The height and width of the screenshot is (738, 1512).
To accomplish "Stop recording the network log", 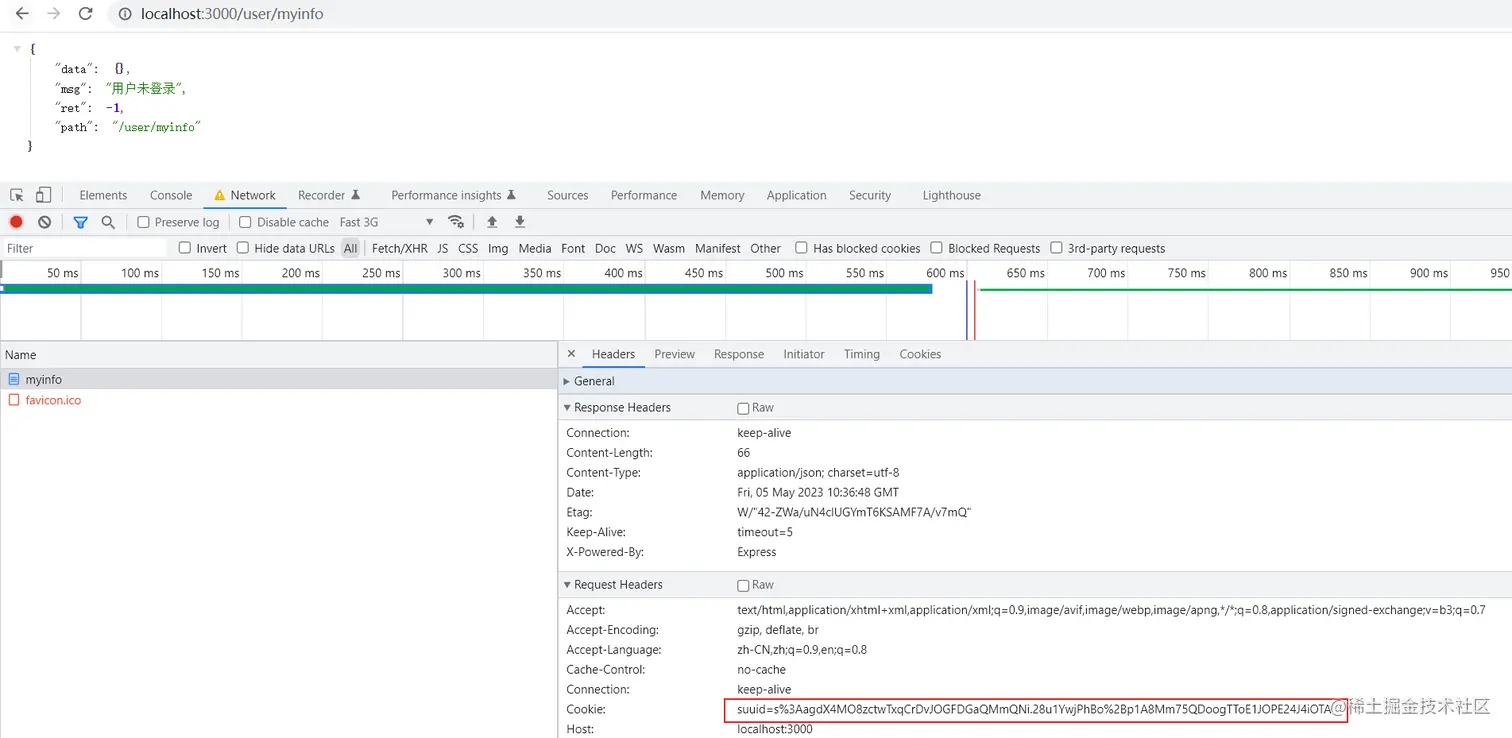I will (x=16, y=222).
